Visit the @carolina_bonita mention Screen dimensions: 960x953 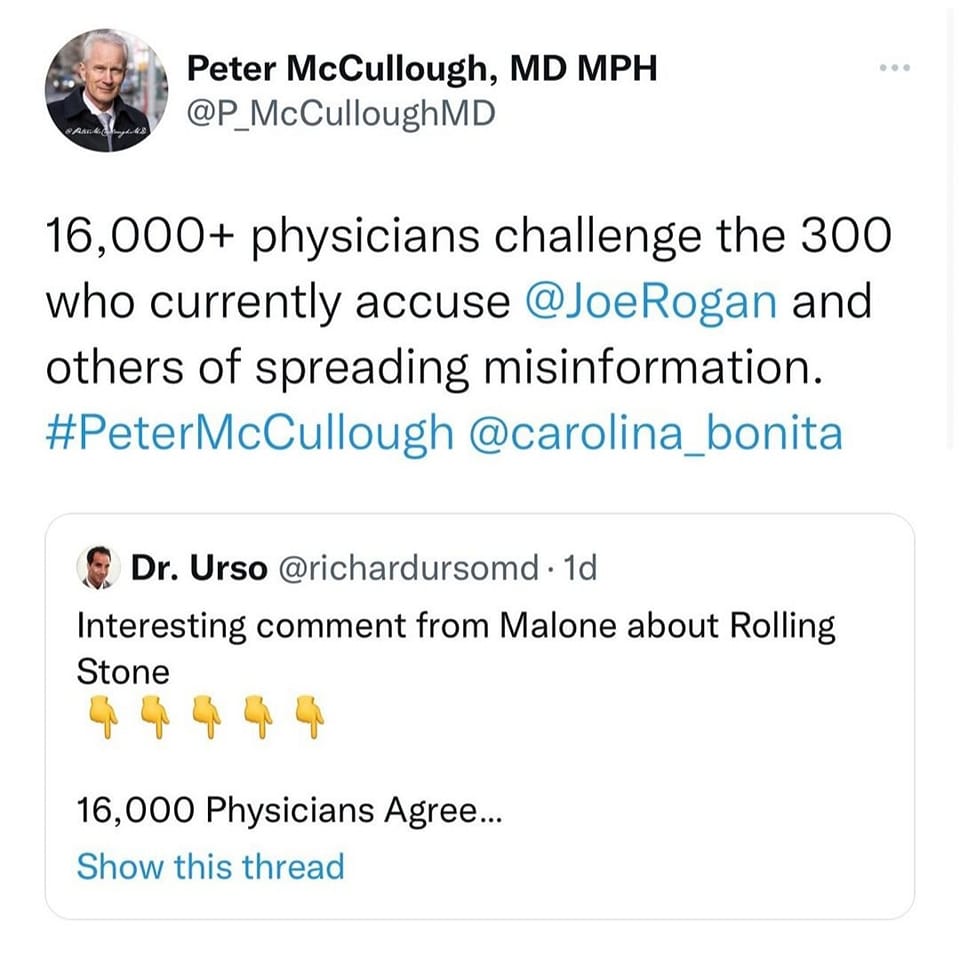[656, 433]
